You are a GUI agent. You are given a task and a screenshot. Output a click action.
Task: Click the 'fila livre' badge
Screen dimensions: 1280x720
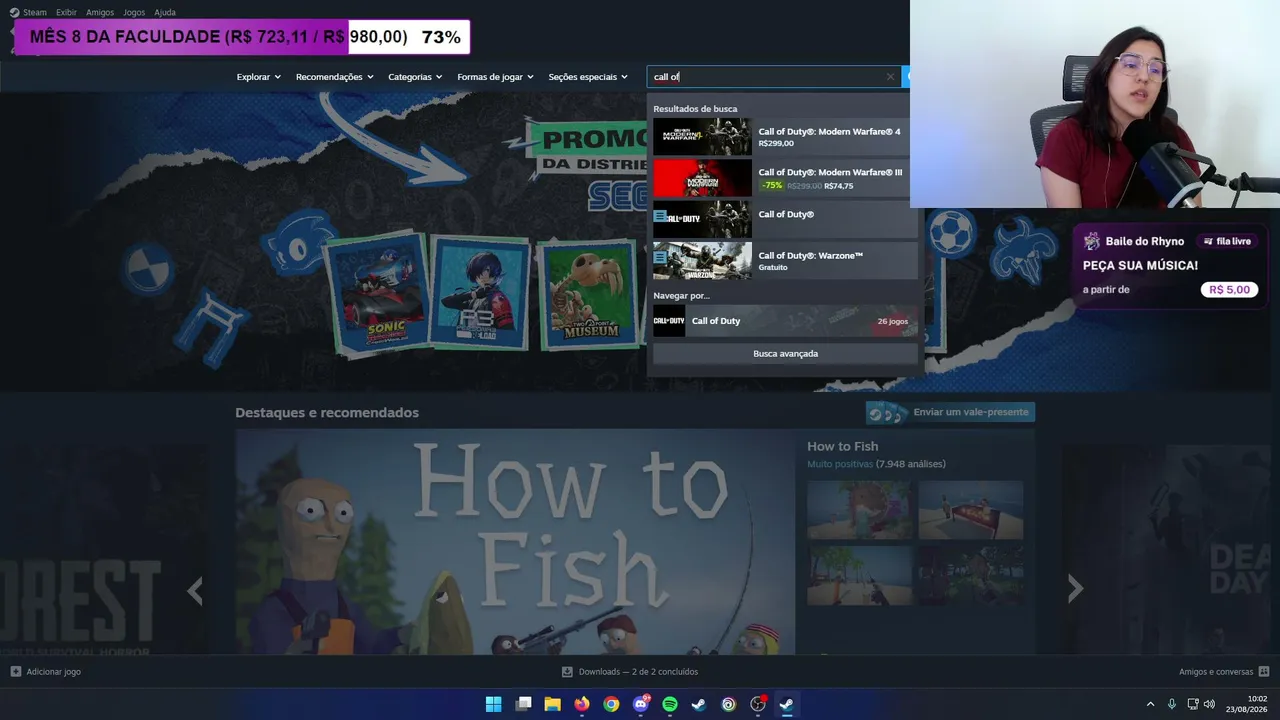[1227, 241]
